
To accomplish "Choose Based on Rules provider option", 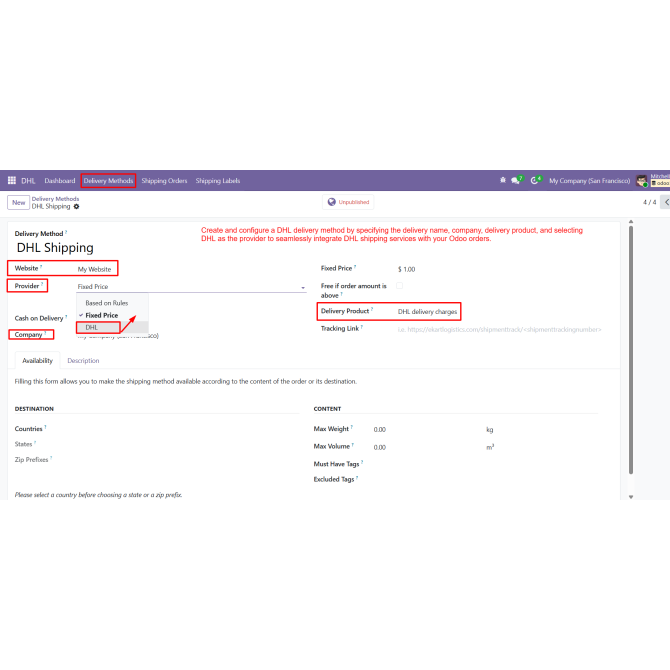I will (x=107, y=303).
